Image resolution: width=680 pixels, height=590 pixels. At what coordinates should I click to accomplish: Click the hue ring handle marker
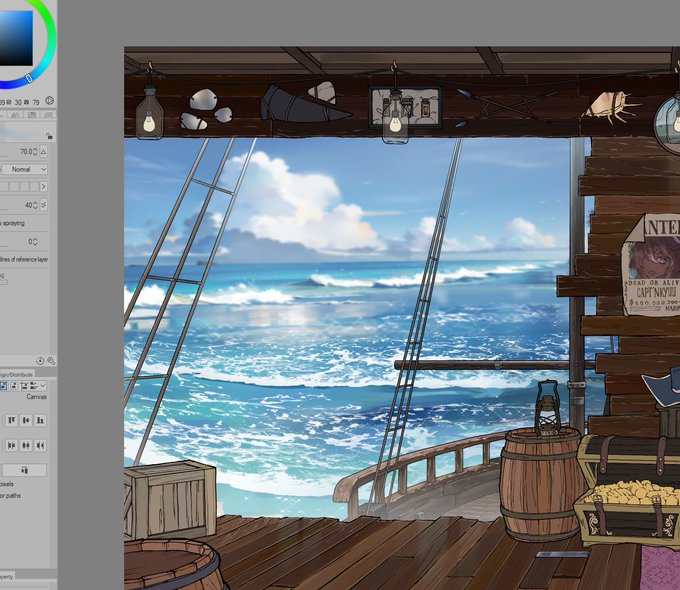click(x=29, y=78)
